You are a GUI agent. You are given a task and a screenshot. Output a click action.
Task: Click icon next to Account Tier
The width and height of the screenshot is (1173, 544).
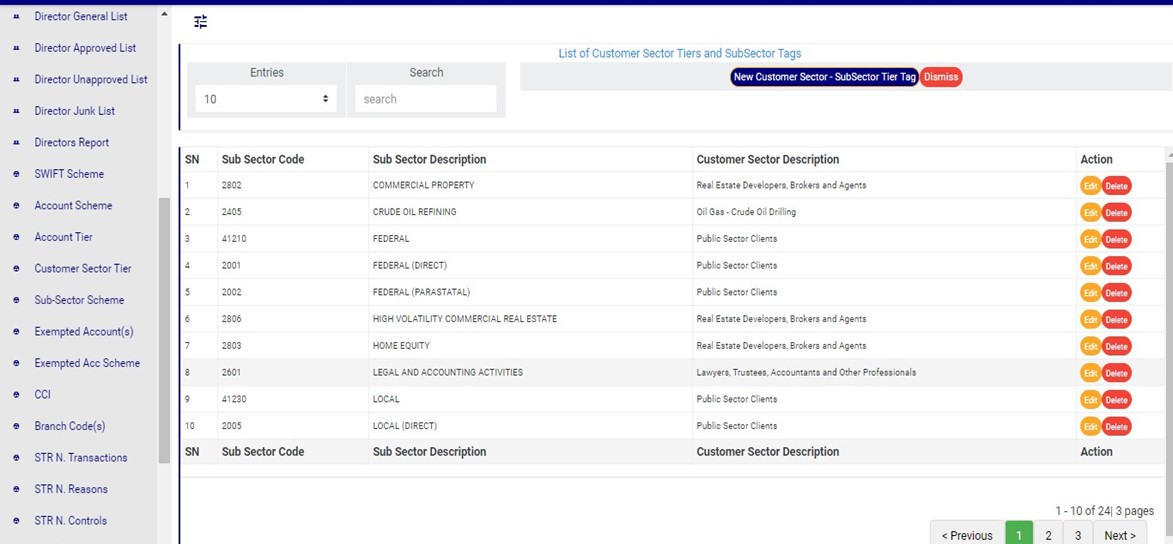(16, 237)
